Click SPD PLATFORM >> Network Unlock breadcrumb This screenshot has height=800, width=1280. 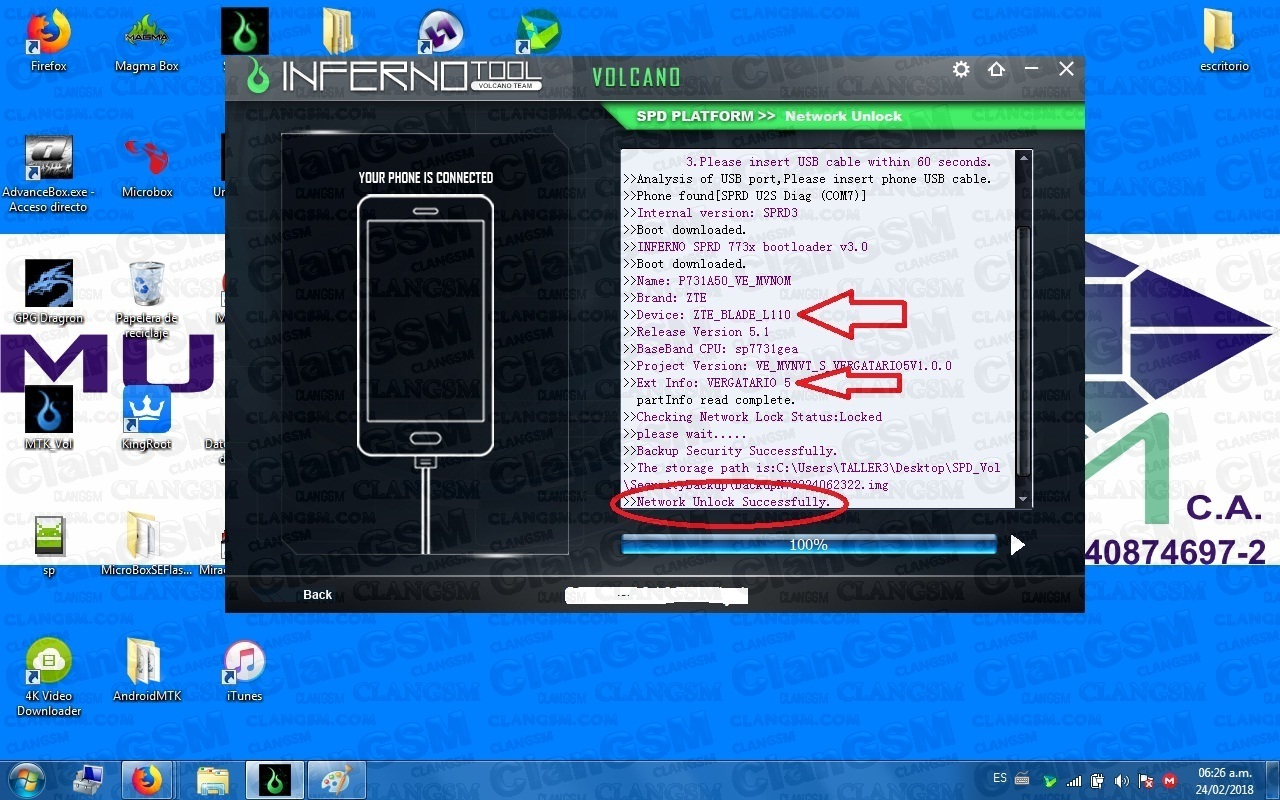point(769,116)
